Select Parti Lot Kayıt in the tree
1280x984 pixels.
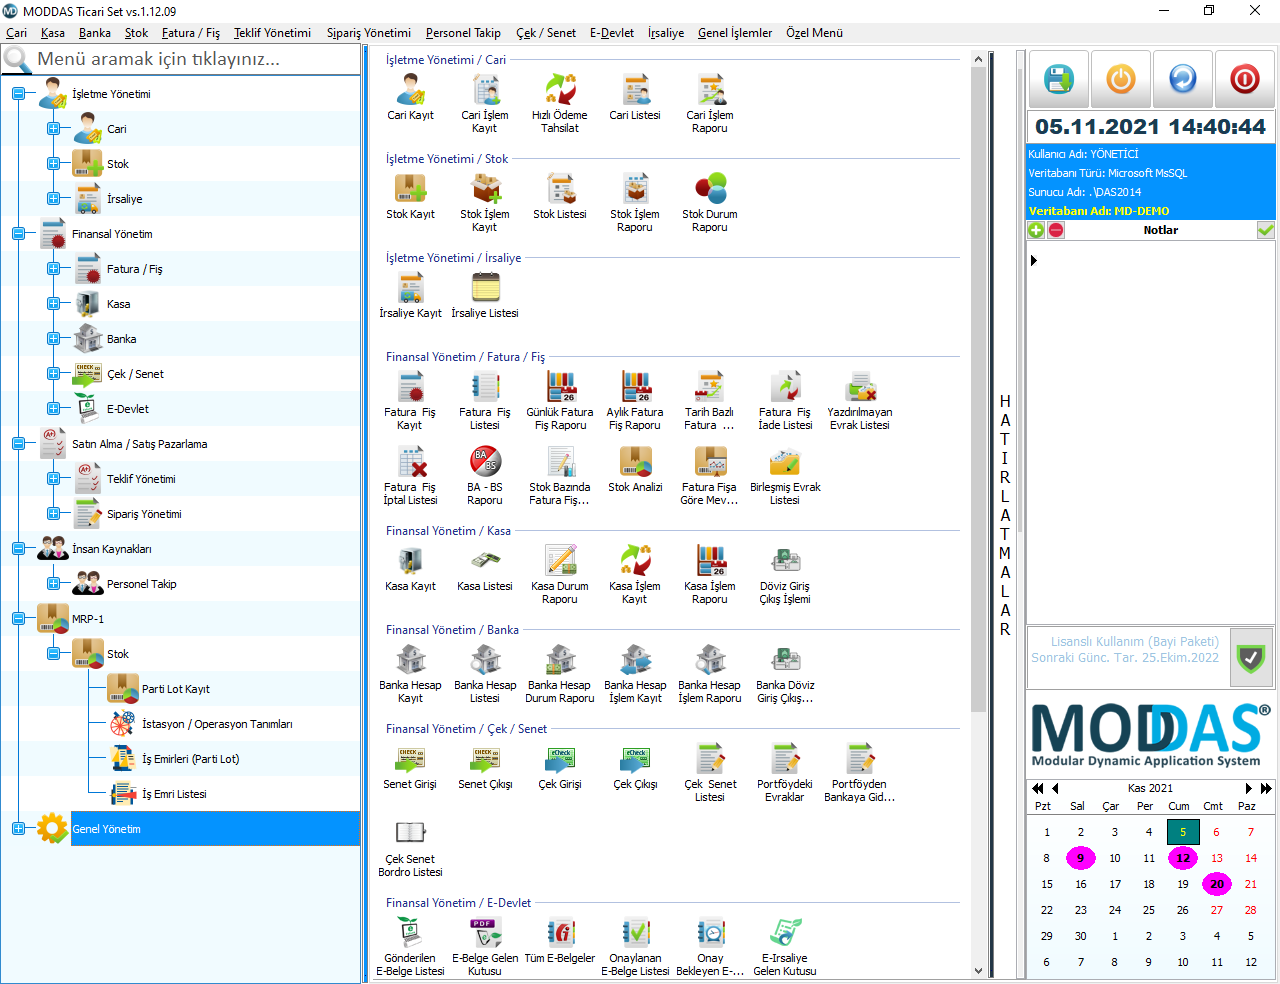pyautogui.click(x=175, y=689)
